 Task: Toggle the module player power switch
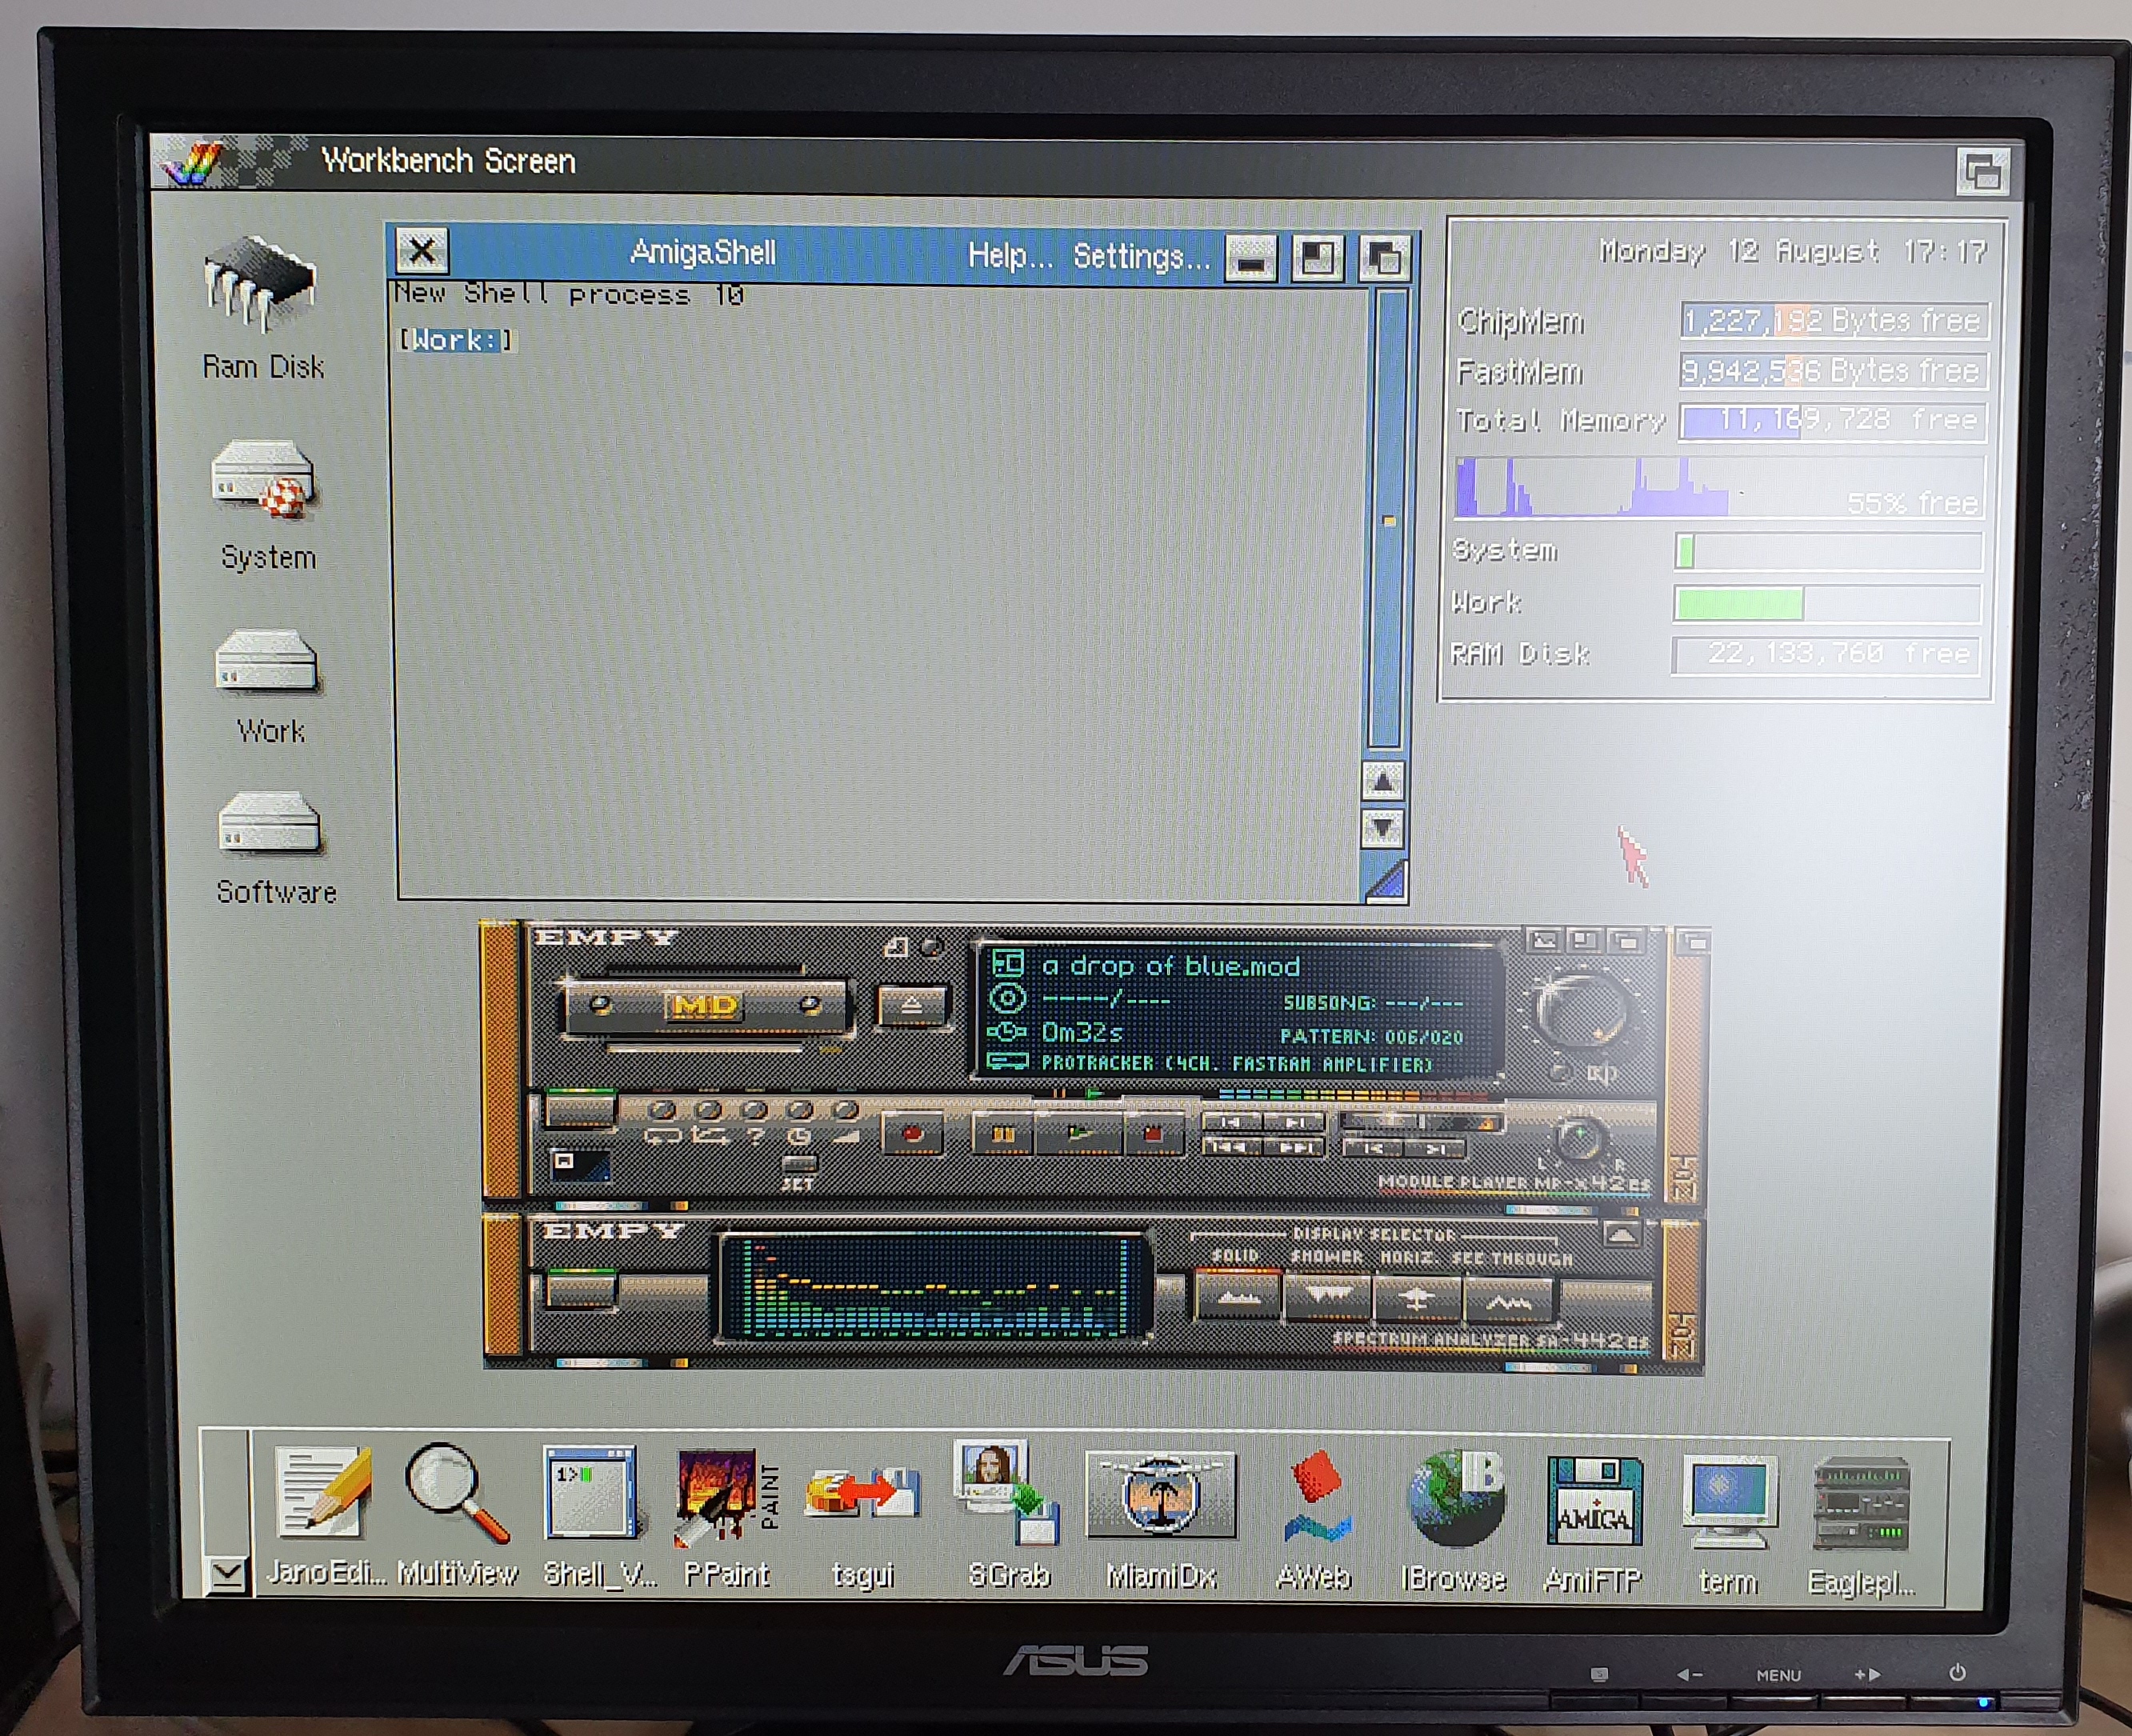pyautogui.click(x=580, y=1110)
